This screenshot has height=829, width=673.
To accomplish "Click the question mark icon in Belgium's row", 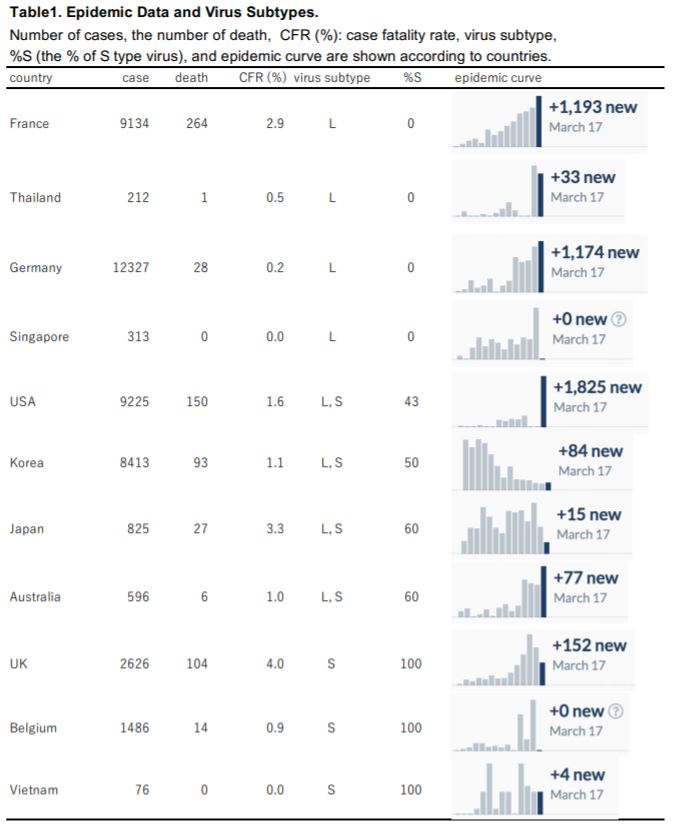I will [x=616, y=711].
